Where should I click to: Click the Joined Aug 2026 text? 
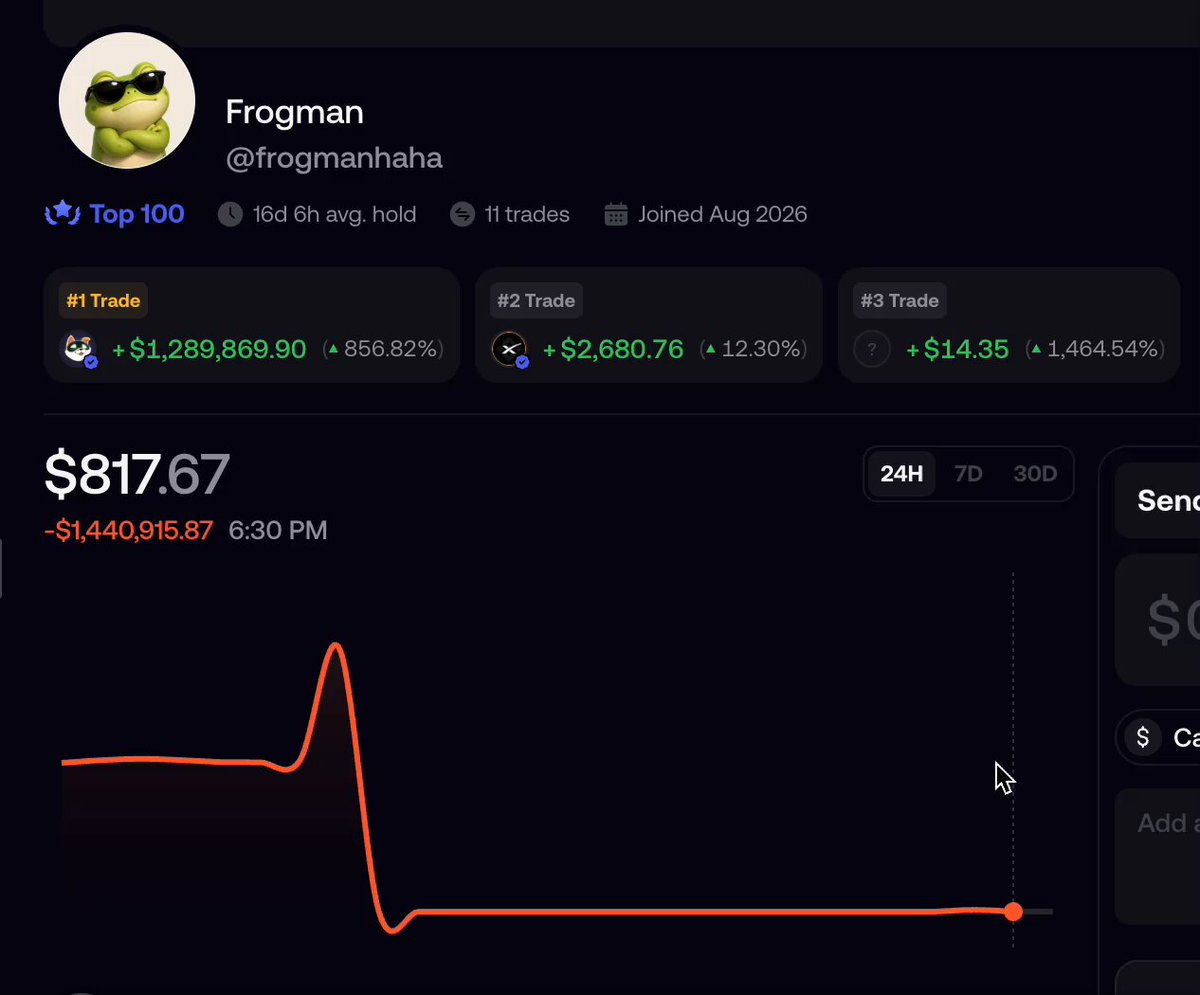pos(723,214)
